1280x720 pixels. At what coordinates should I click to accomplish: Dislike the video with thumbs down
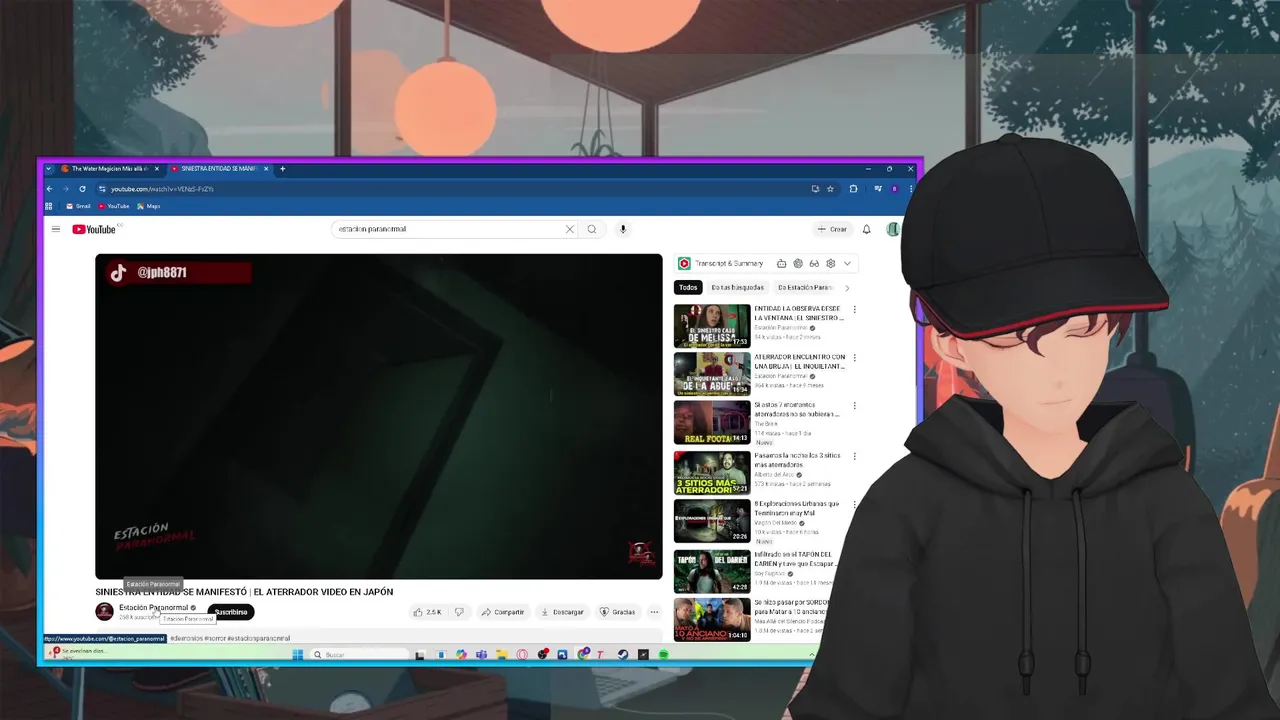pos(459,612)
